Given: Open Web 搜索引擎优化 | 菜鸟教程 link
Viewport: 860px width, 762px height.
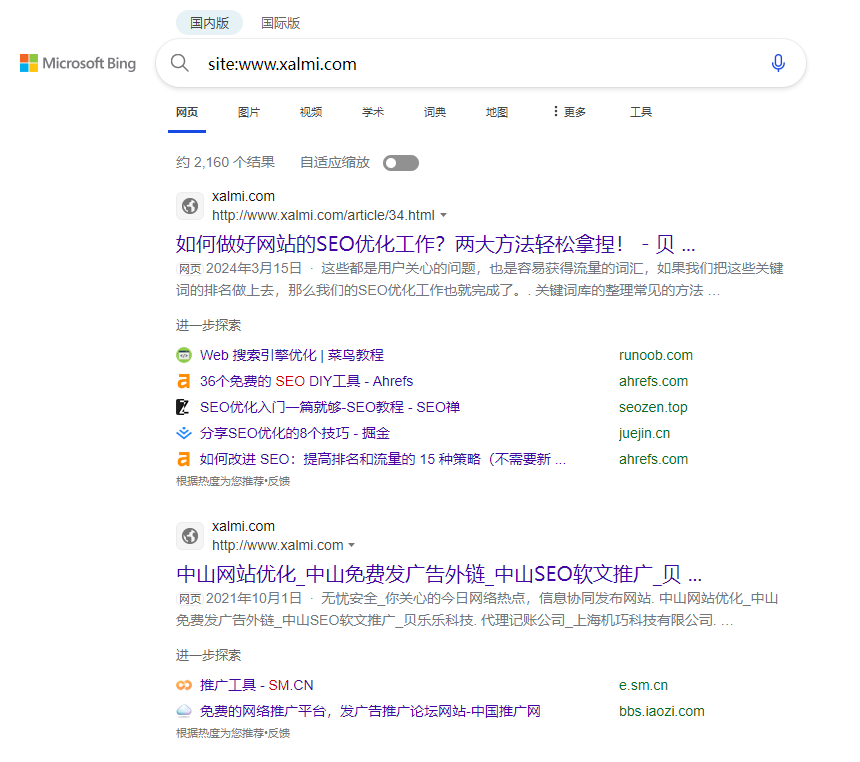Looking at the screenshot, I should 292,355.
